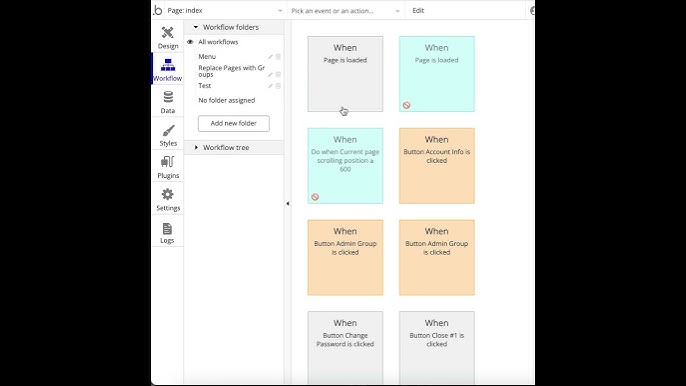The image size is (686, 386).
Task: Delete the Test folder trash icon
Action: [x=278, y=86]
